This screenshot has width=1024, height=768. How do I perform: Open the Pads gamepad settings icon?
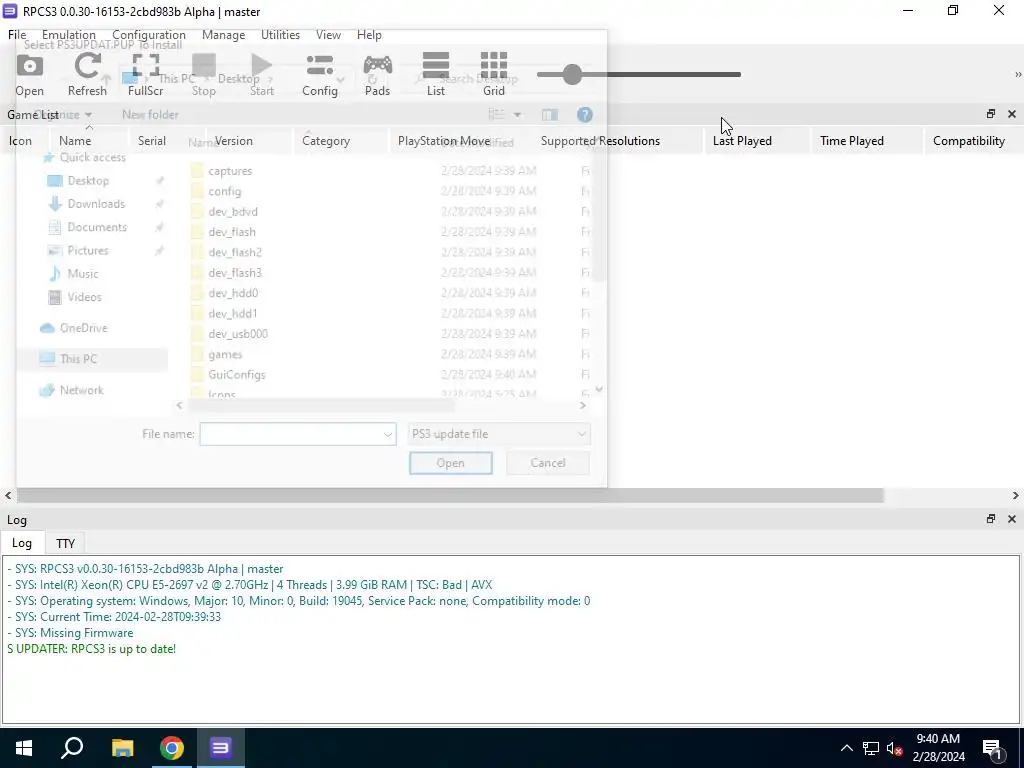pyautogui.click(x=377, y=74)
